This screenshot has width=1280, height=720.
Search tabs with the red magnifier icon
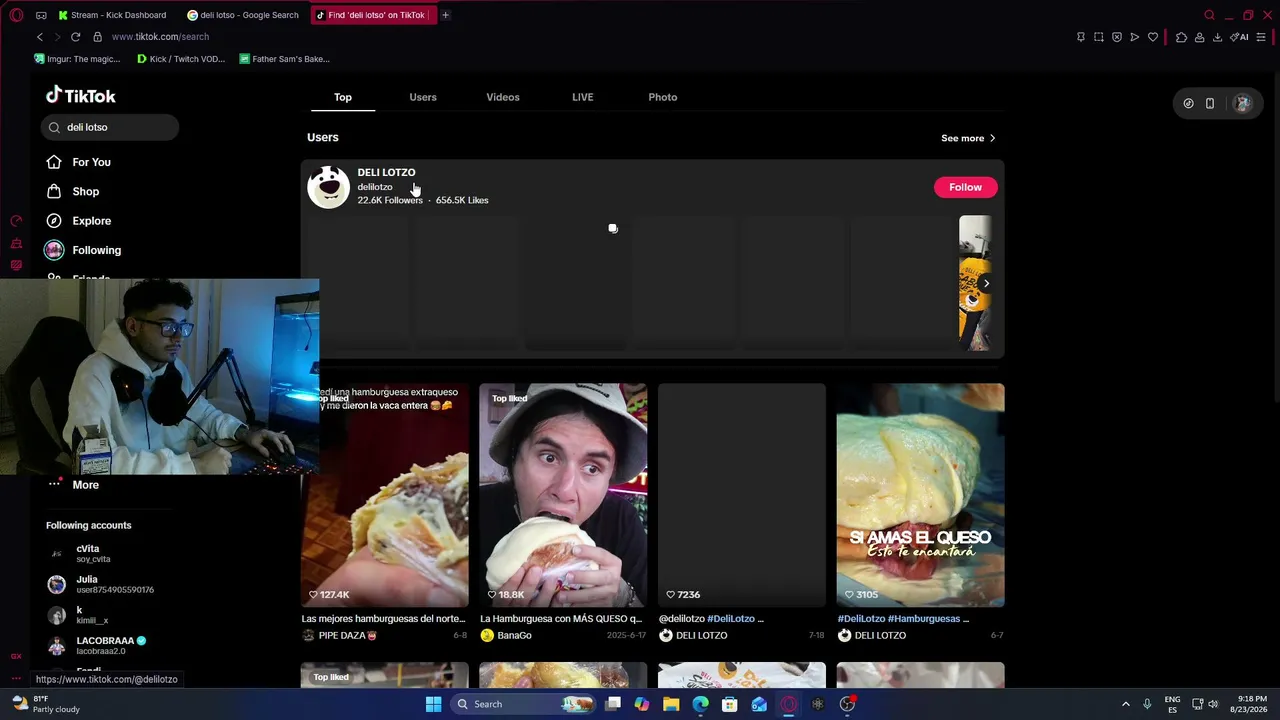pyautogui.click(x=1209, y=15)
